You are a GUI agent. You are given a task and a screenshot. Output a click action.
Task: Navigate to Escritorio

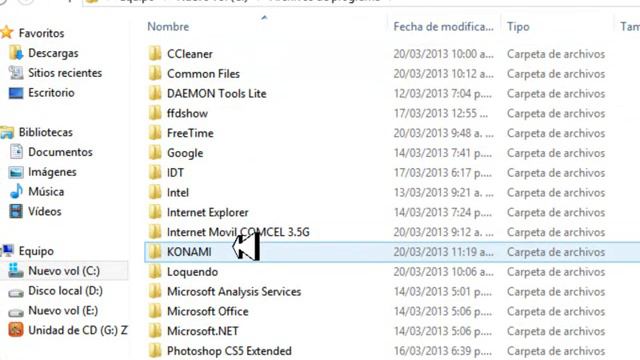51,93
